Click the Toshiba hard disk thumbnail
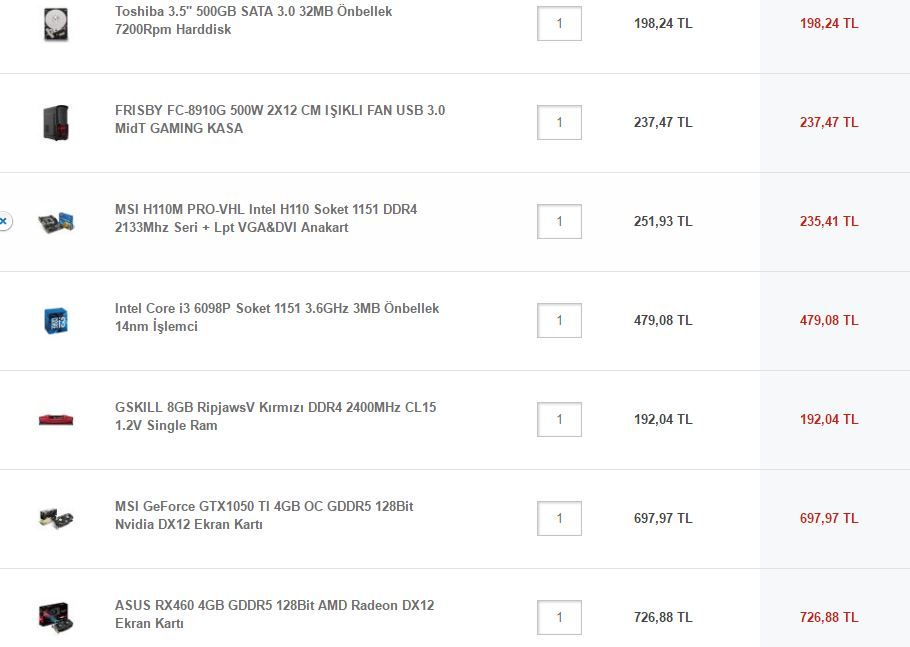The width and height of the screenshot is (910, 647). click(56, 23)
